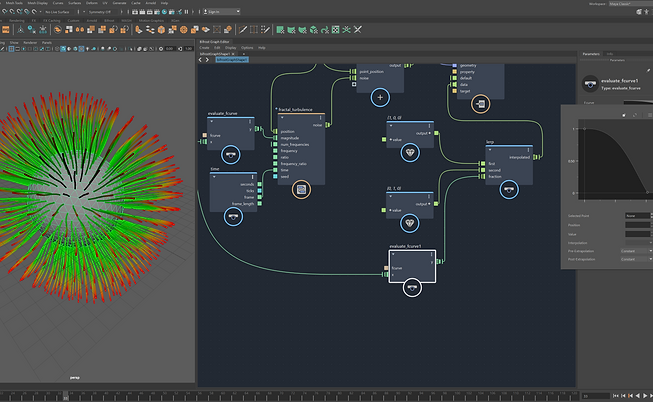This screenshot has width=653, height=402.
Task: Click the blue camera render icon in status line
Action: [164, 12]
